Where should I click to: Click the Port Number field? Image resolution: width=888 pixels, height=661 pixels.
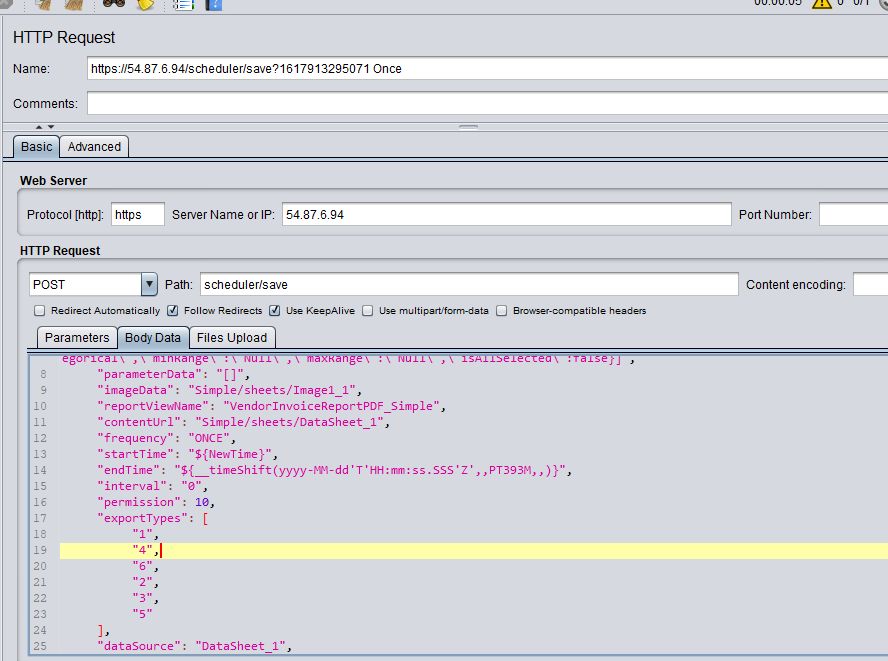(853, 215)
